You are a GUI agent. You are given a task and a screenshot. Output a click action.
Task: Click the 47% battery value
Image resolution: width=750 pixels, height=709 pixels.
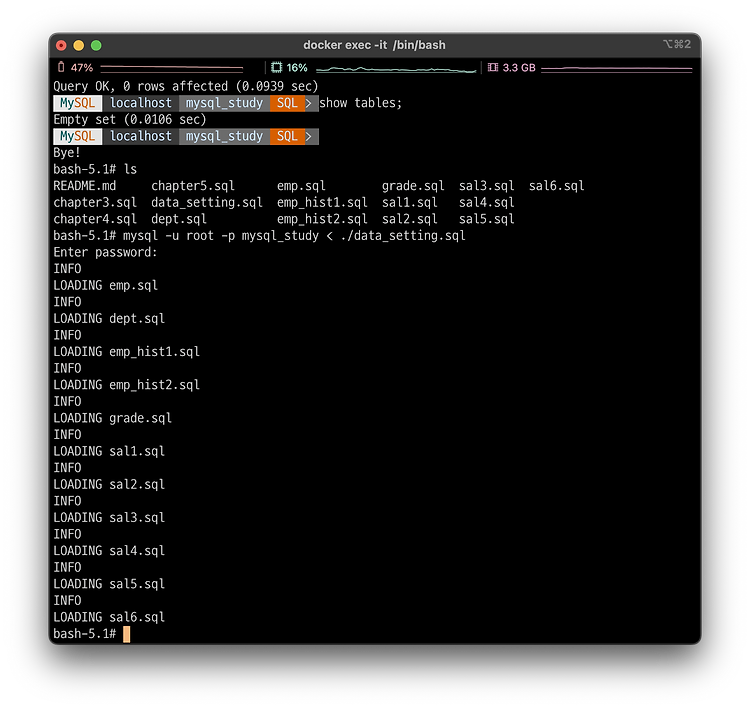tap(82, 68)
